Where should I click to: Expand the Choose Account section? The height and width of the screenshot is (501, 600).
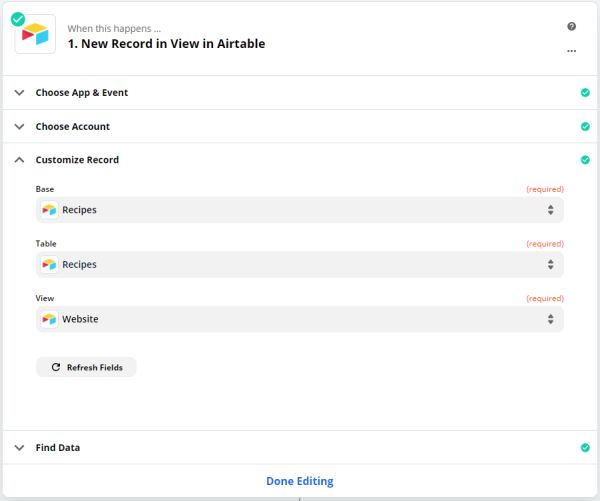pos(300,126)
